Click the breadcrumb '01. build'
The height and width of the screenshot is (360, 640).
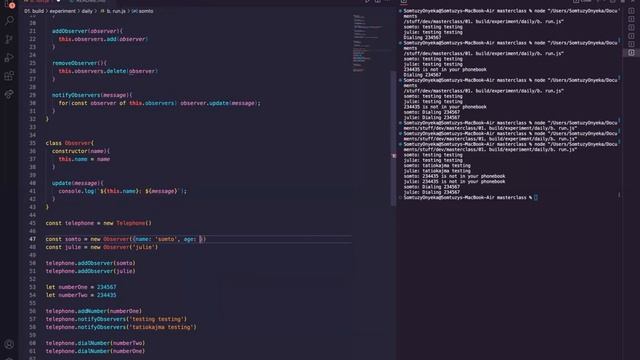point(34,11)
